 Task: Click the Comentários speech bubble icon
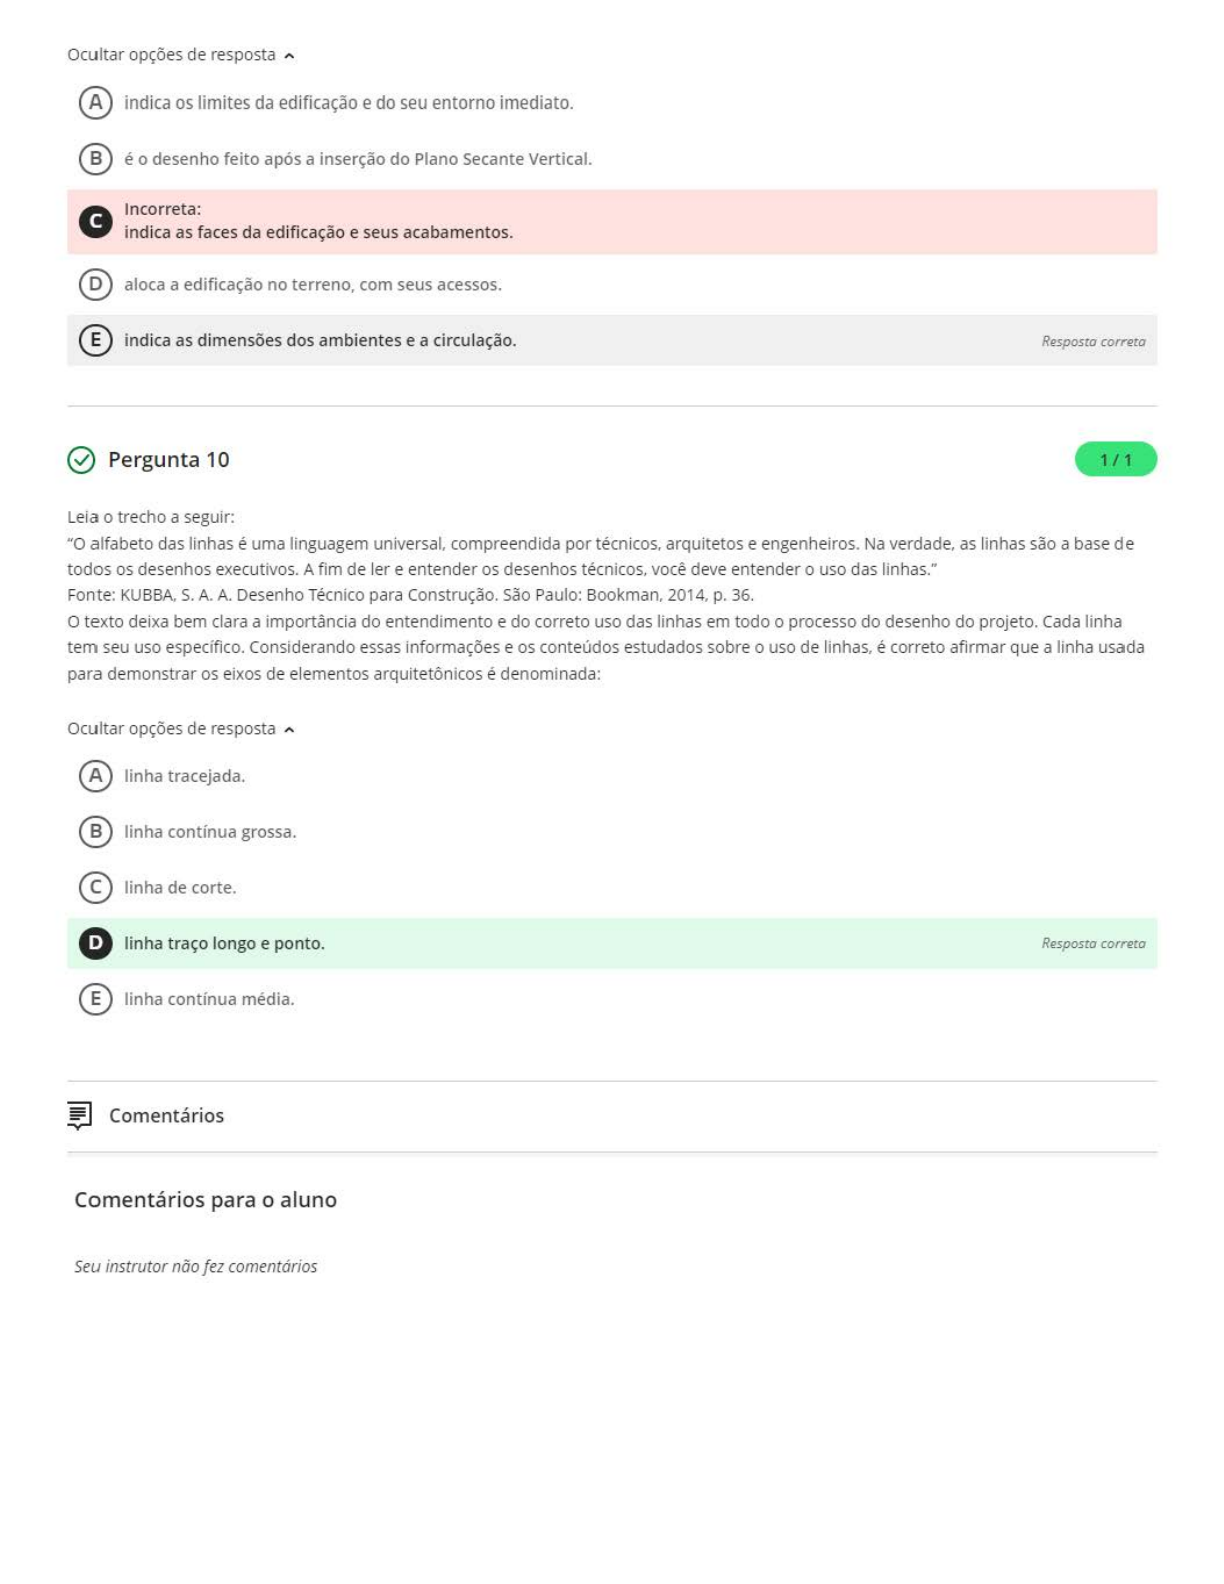79,1116
